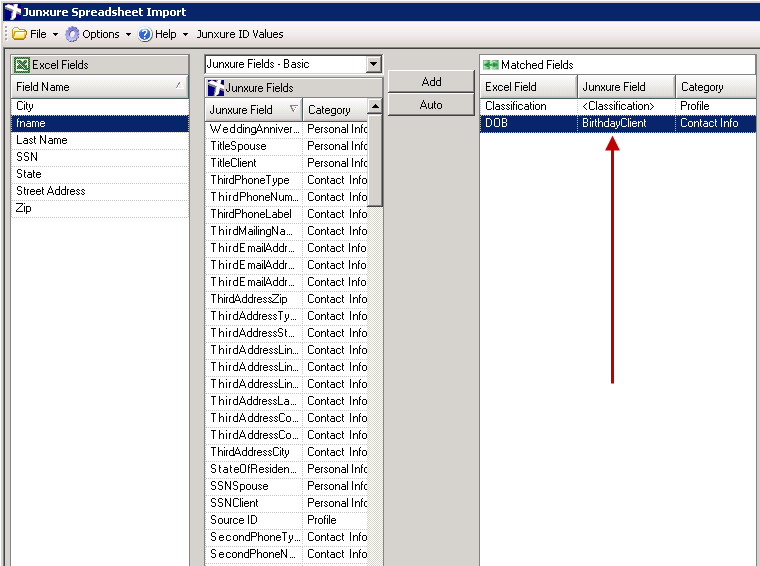Click the File folder icon in toolbar
The height and width of the screenshot is (566, 760).
[19, 34]
